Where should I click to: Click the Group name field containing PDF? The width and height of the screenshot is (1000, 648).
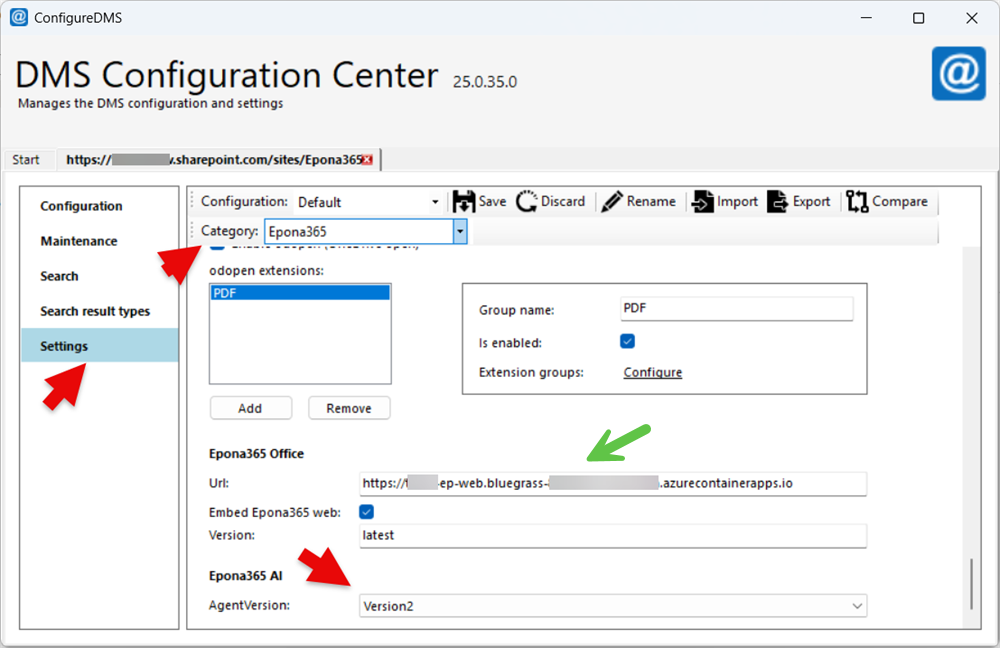(737, 309)
